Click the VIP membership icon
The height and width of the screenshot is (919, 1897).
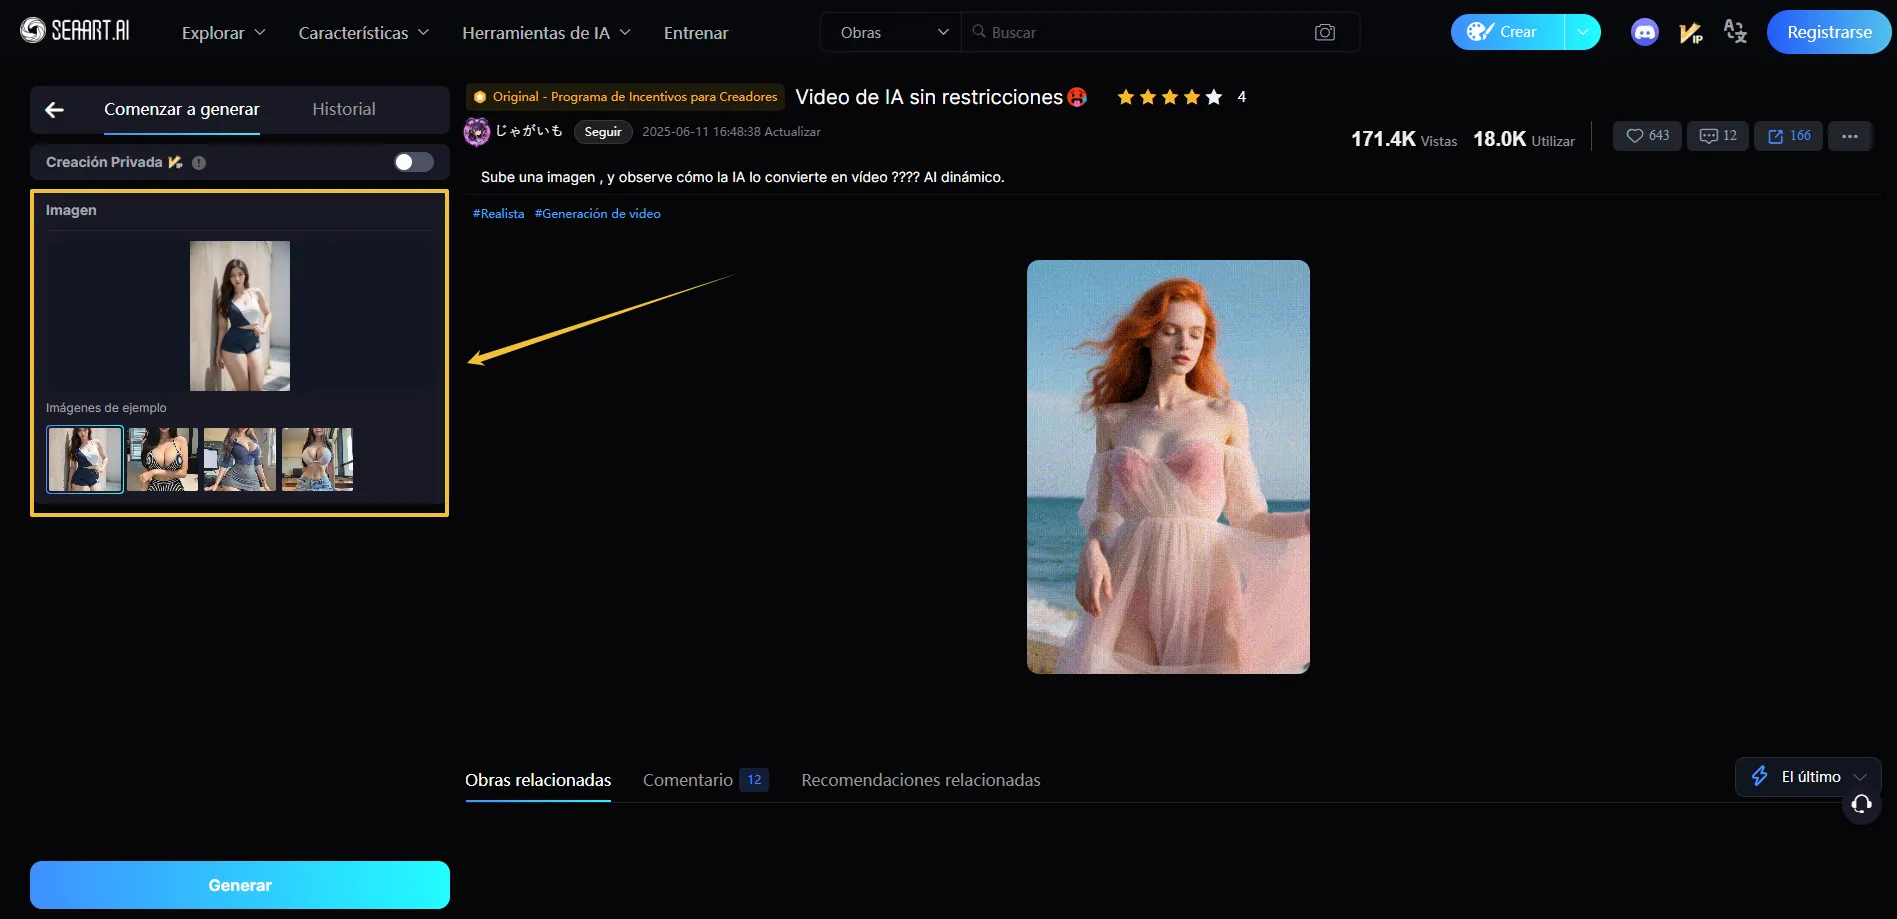1690,31
